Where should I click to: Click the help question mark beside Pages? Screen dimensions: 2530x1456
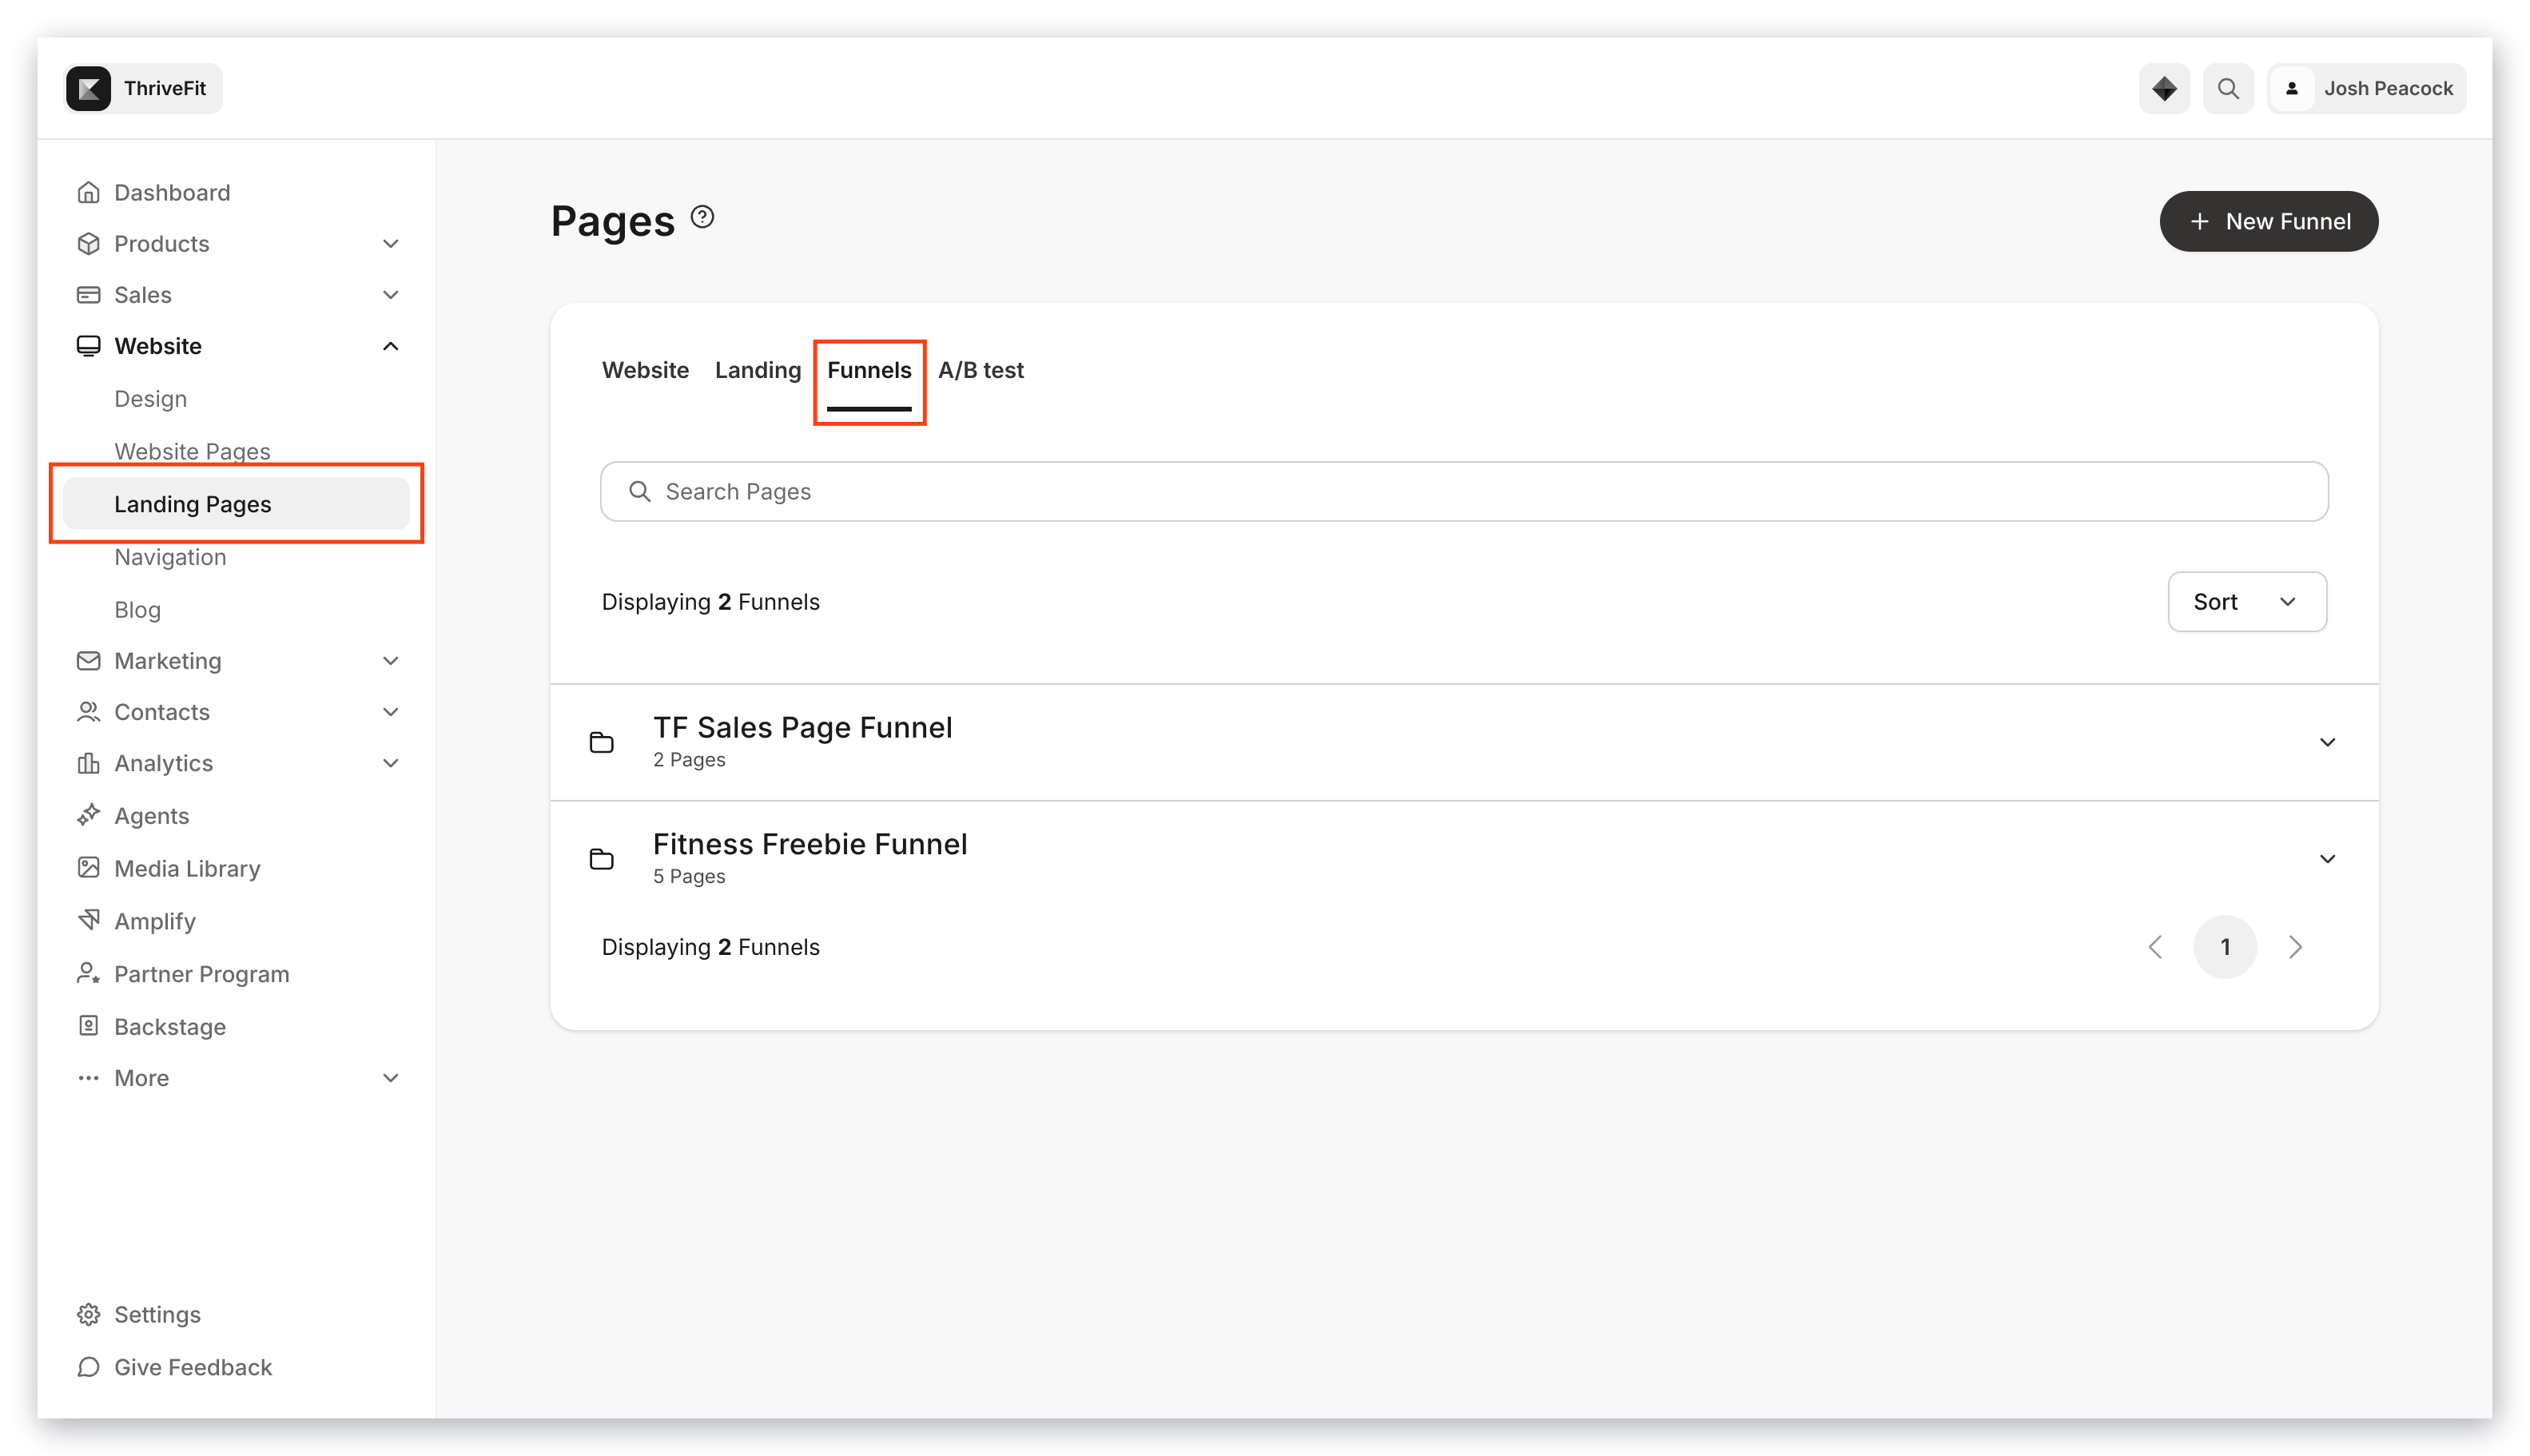702,217
